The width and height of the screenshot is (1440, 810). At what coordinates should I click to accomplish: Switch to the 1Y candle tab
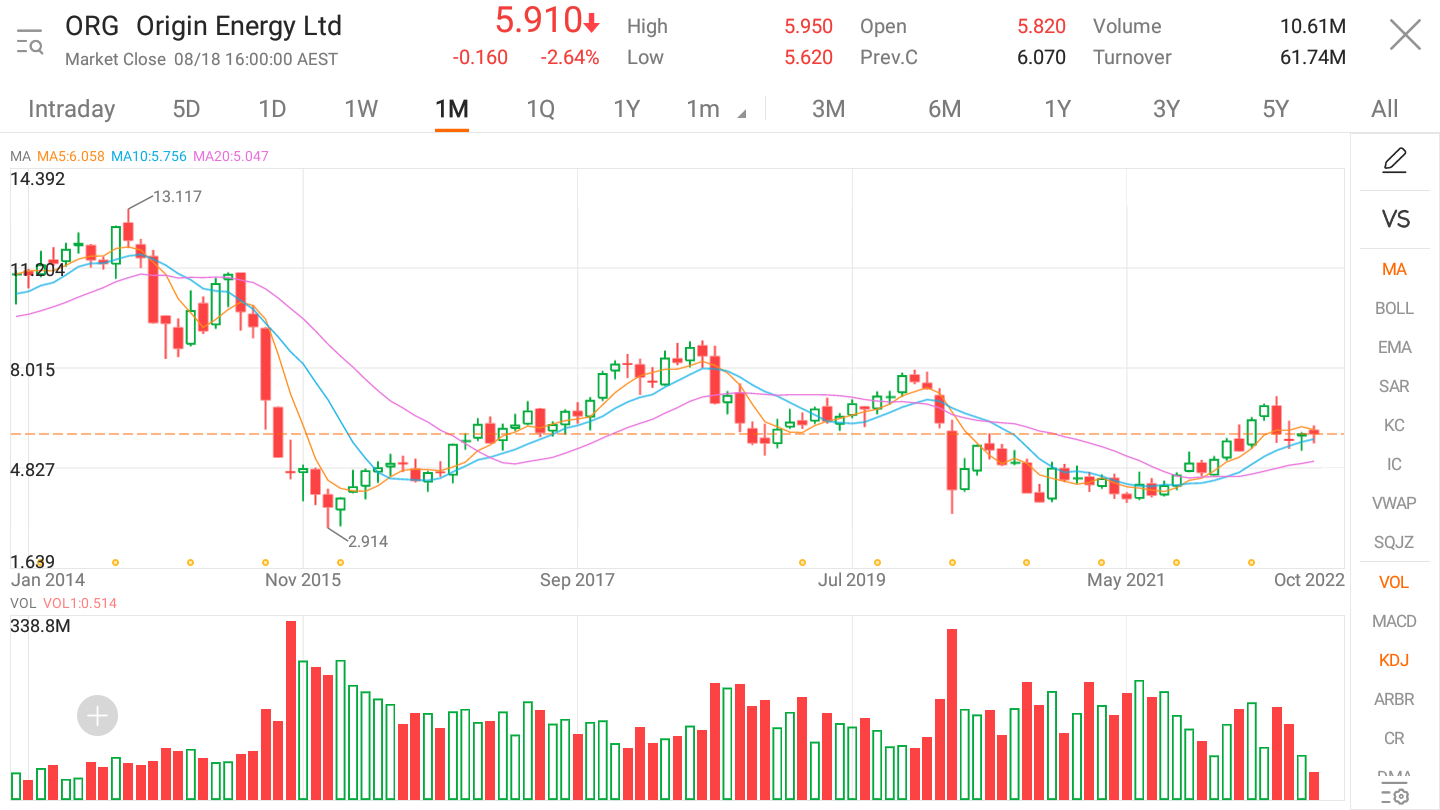point(627,109)
